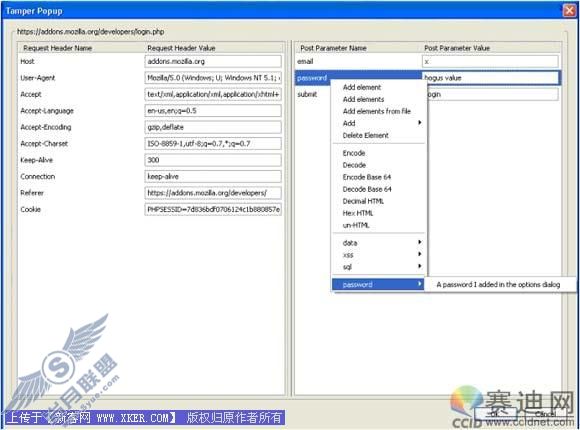The image size is (580, 430).
Task: Select the Cookie header name
Action: click(30, 209)
